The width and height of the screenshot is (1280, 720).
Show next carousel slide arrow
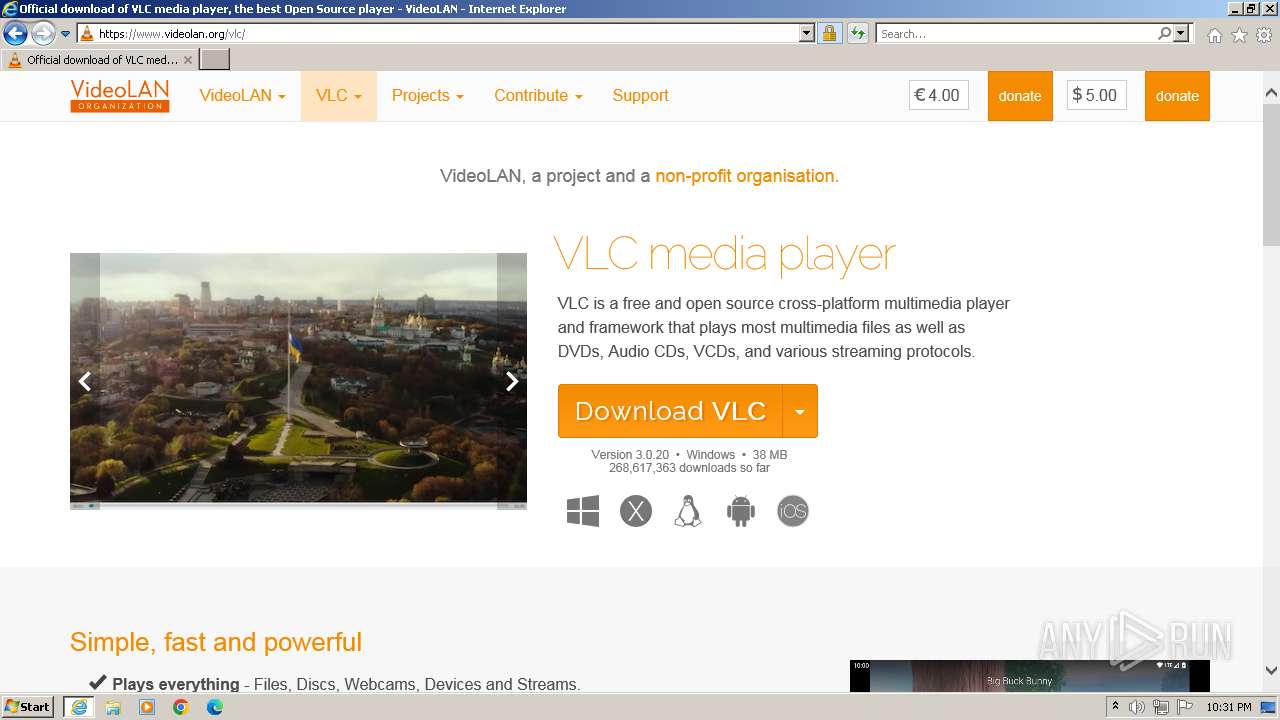click(512, 381)
